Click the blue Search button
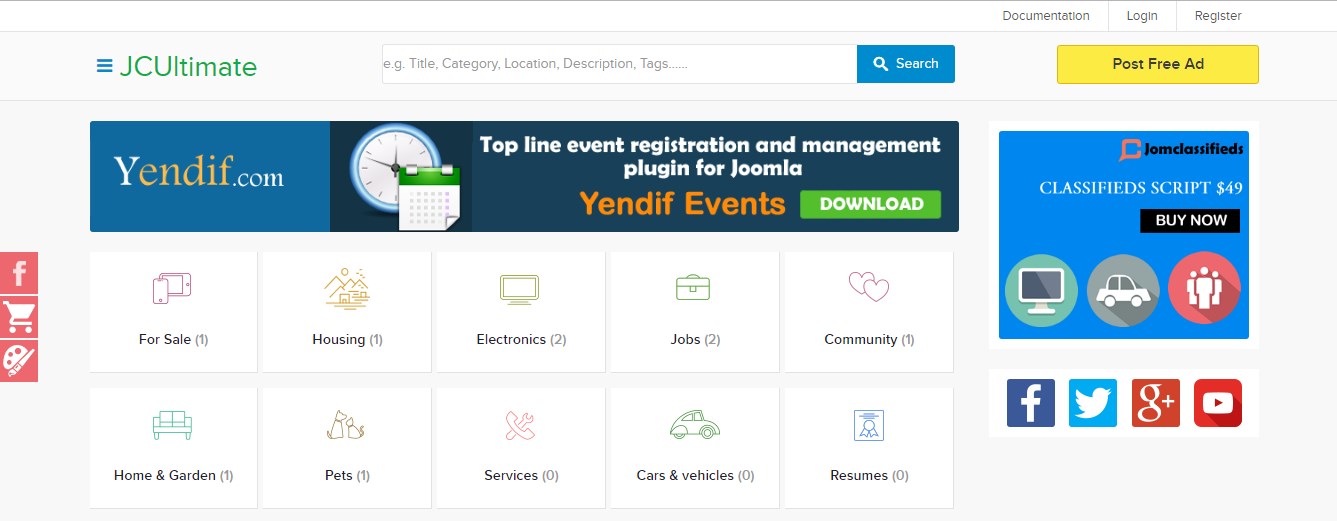 point(906,64)
